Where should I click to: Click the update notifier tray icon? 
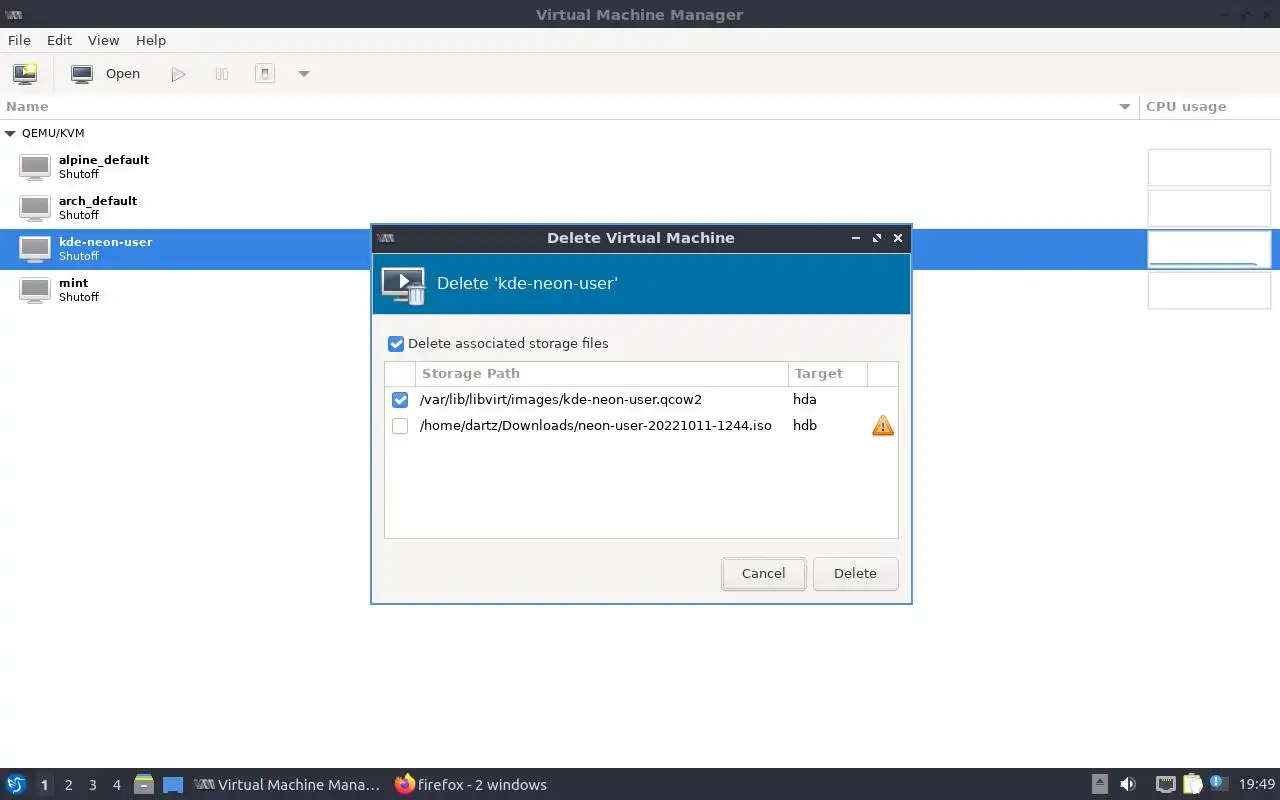click(1218, 783)
